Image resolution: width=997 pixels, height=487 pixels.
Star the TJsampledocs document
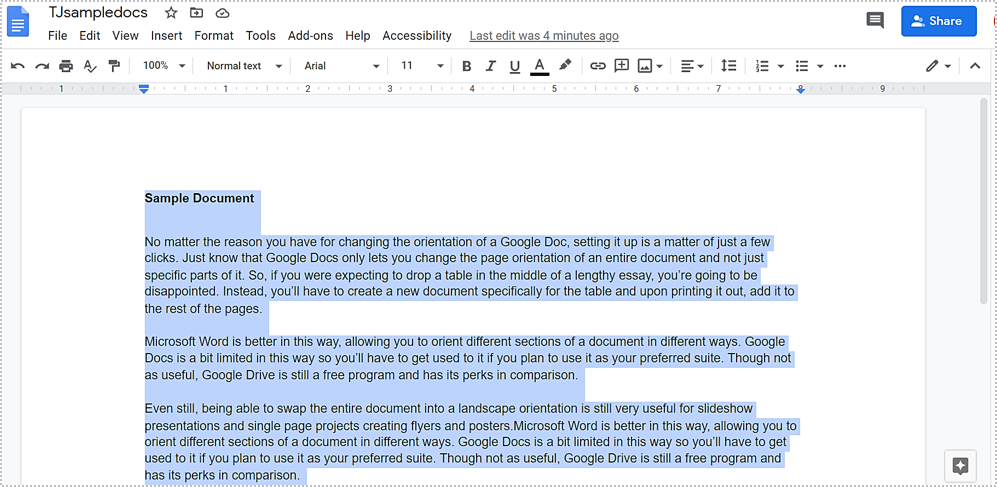tap(171, 13)
